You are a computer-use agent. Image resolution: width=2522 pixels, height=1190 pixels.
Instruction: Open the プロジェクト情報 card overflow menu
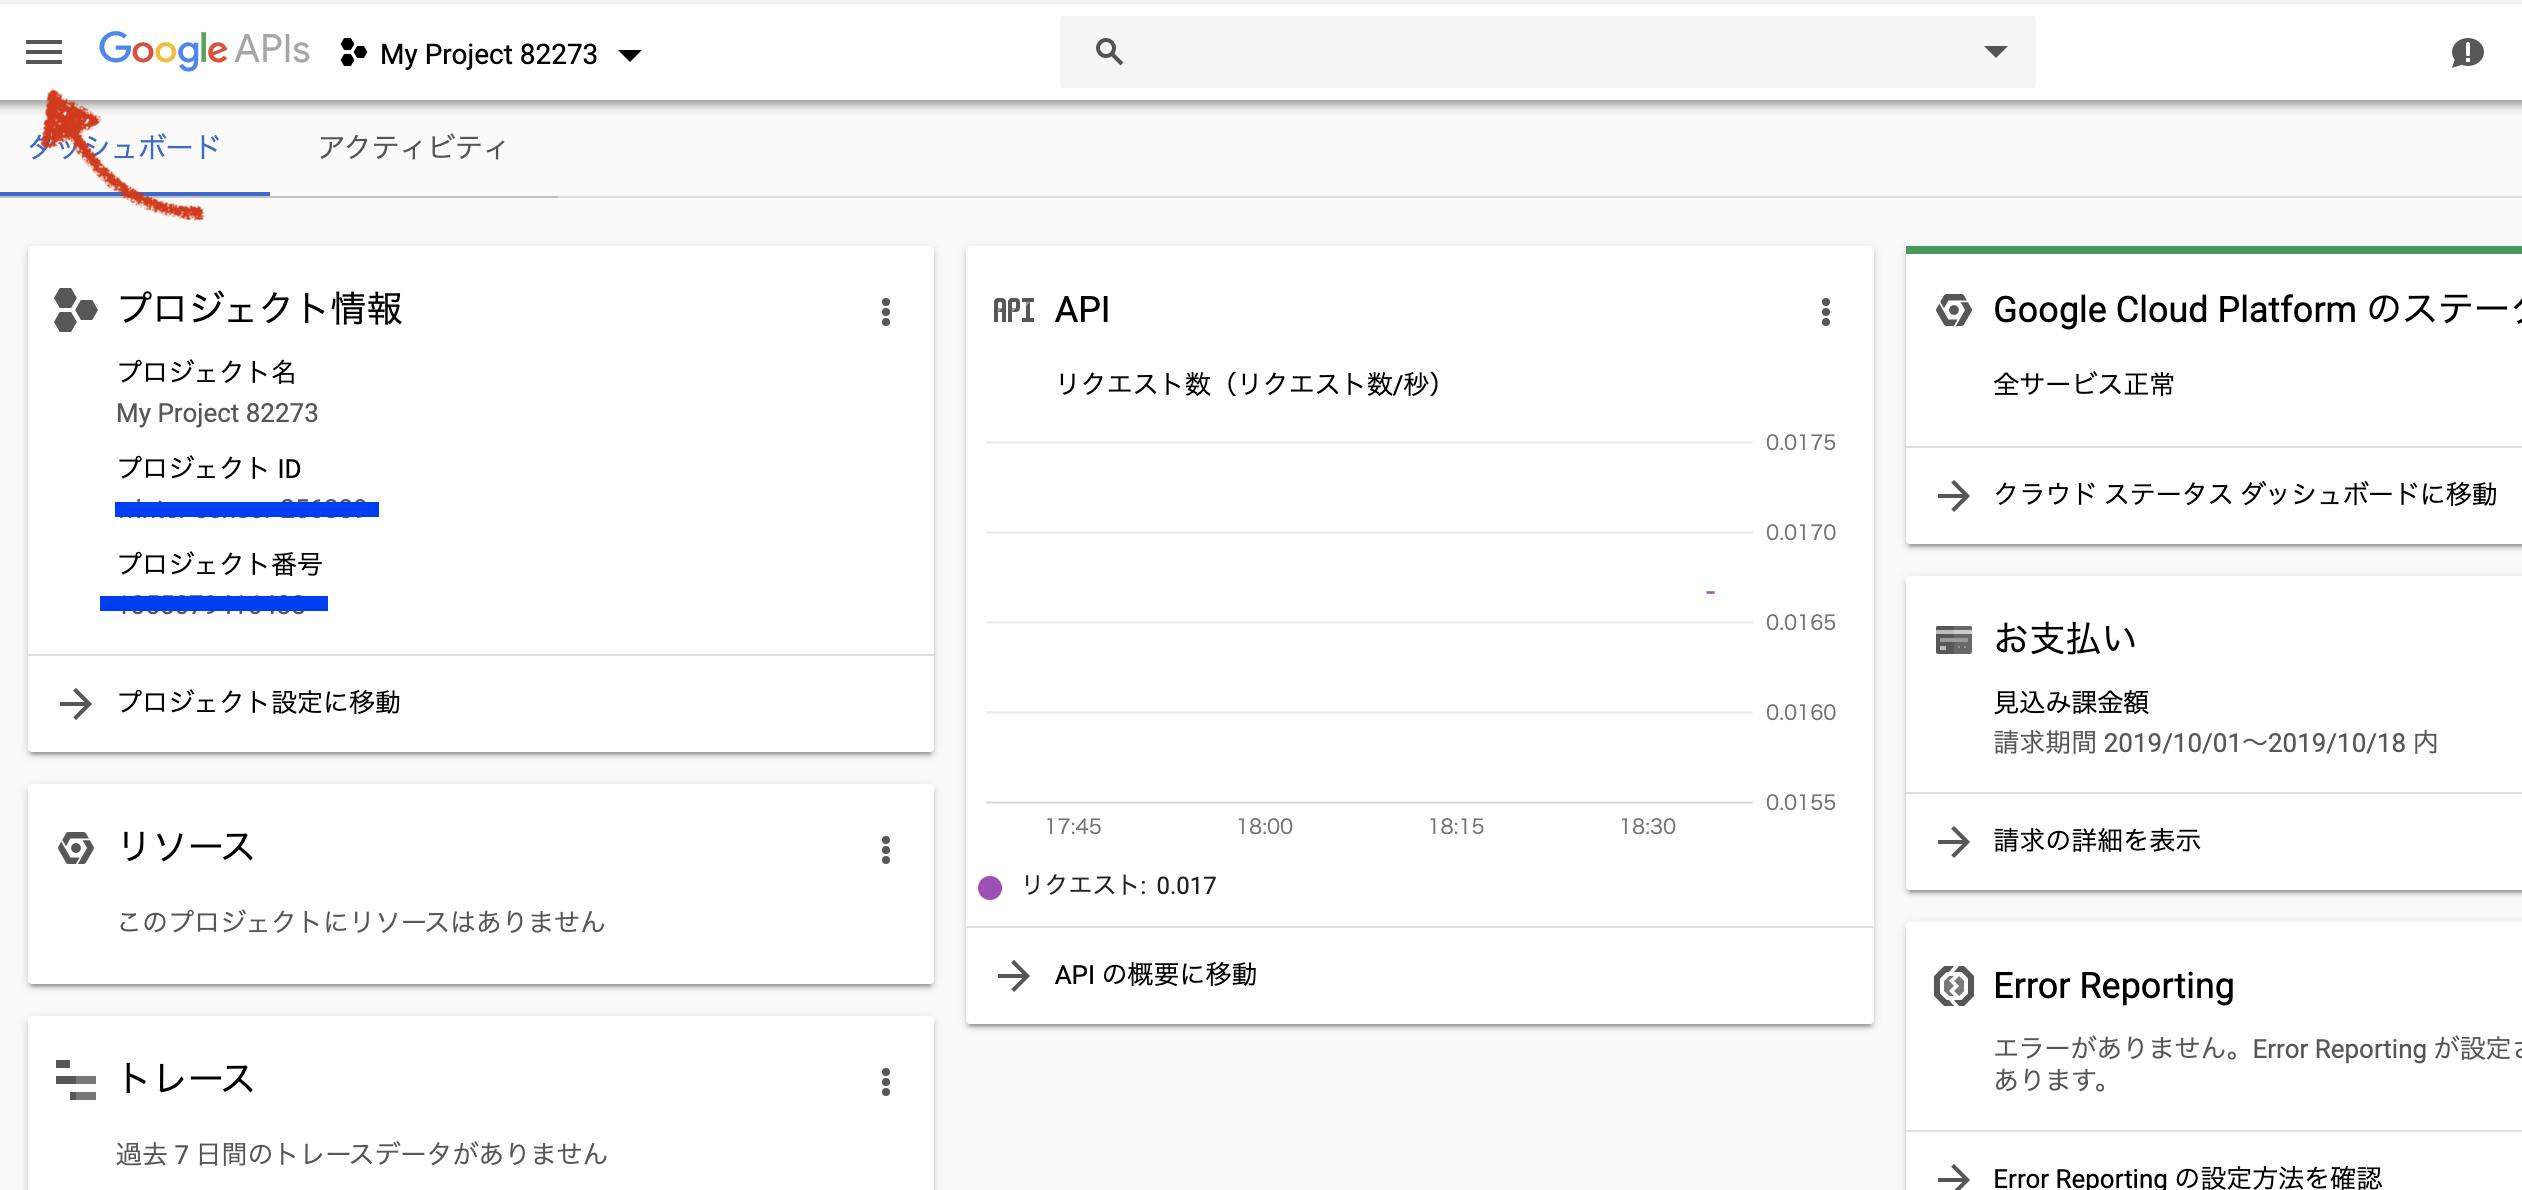[886, 312]
